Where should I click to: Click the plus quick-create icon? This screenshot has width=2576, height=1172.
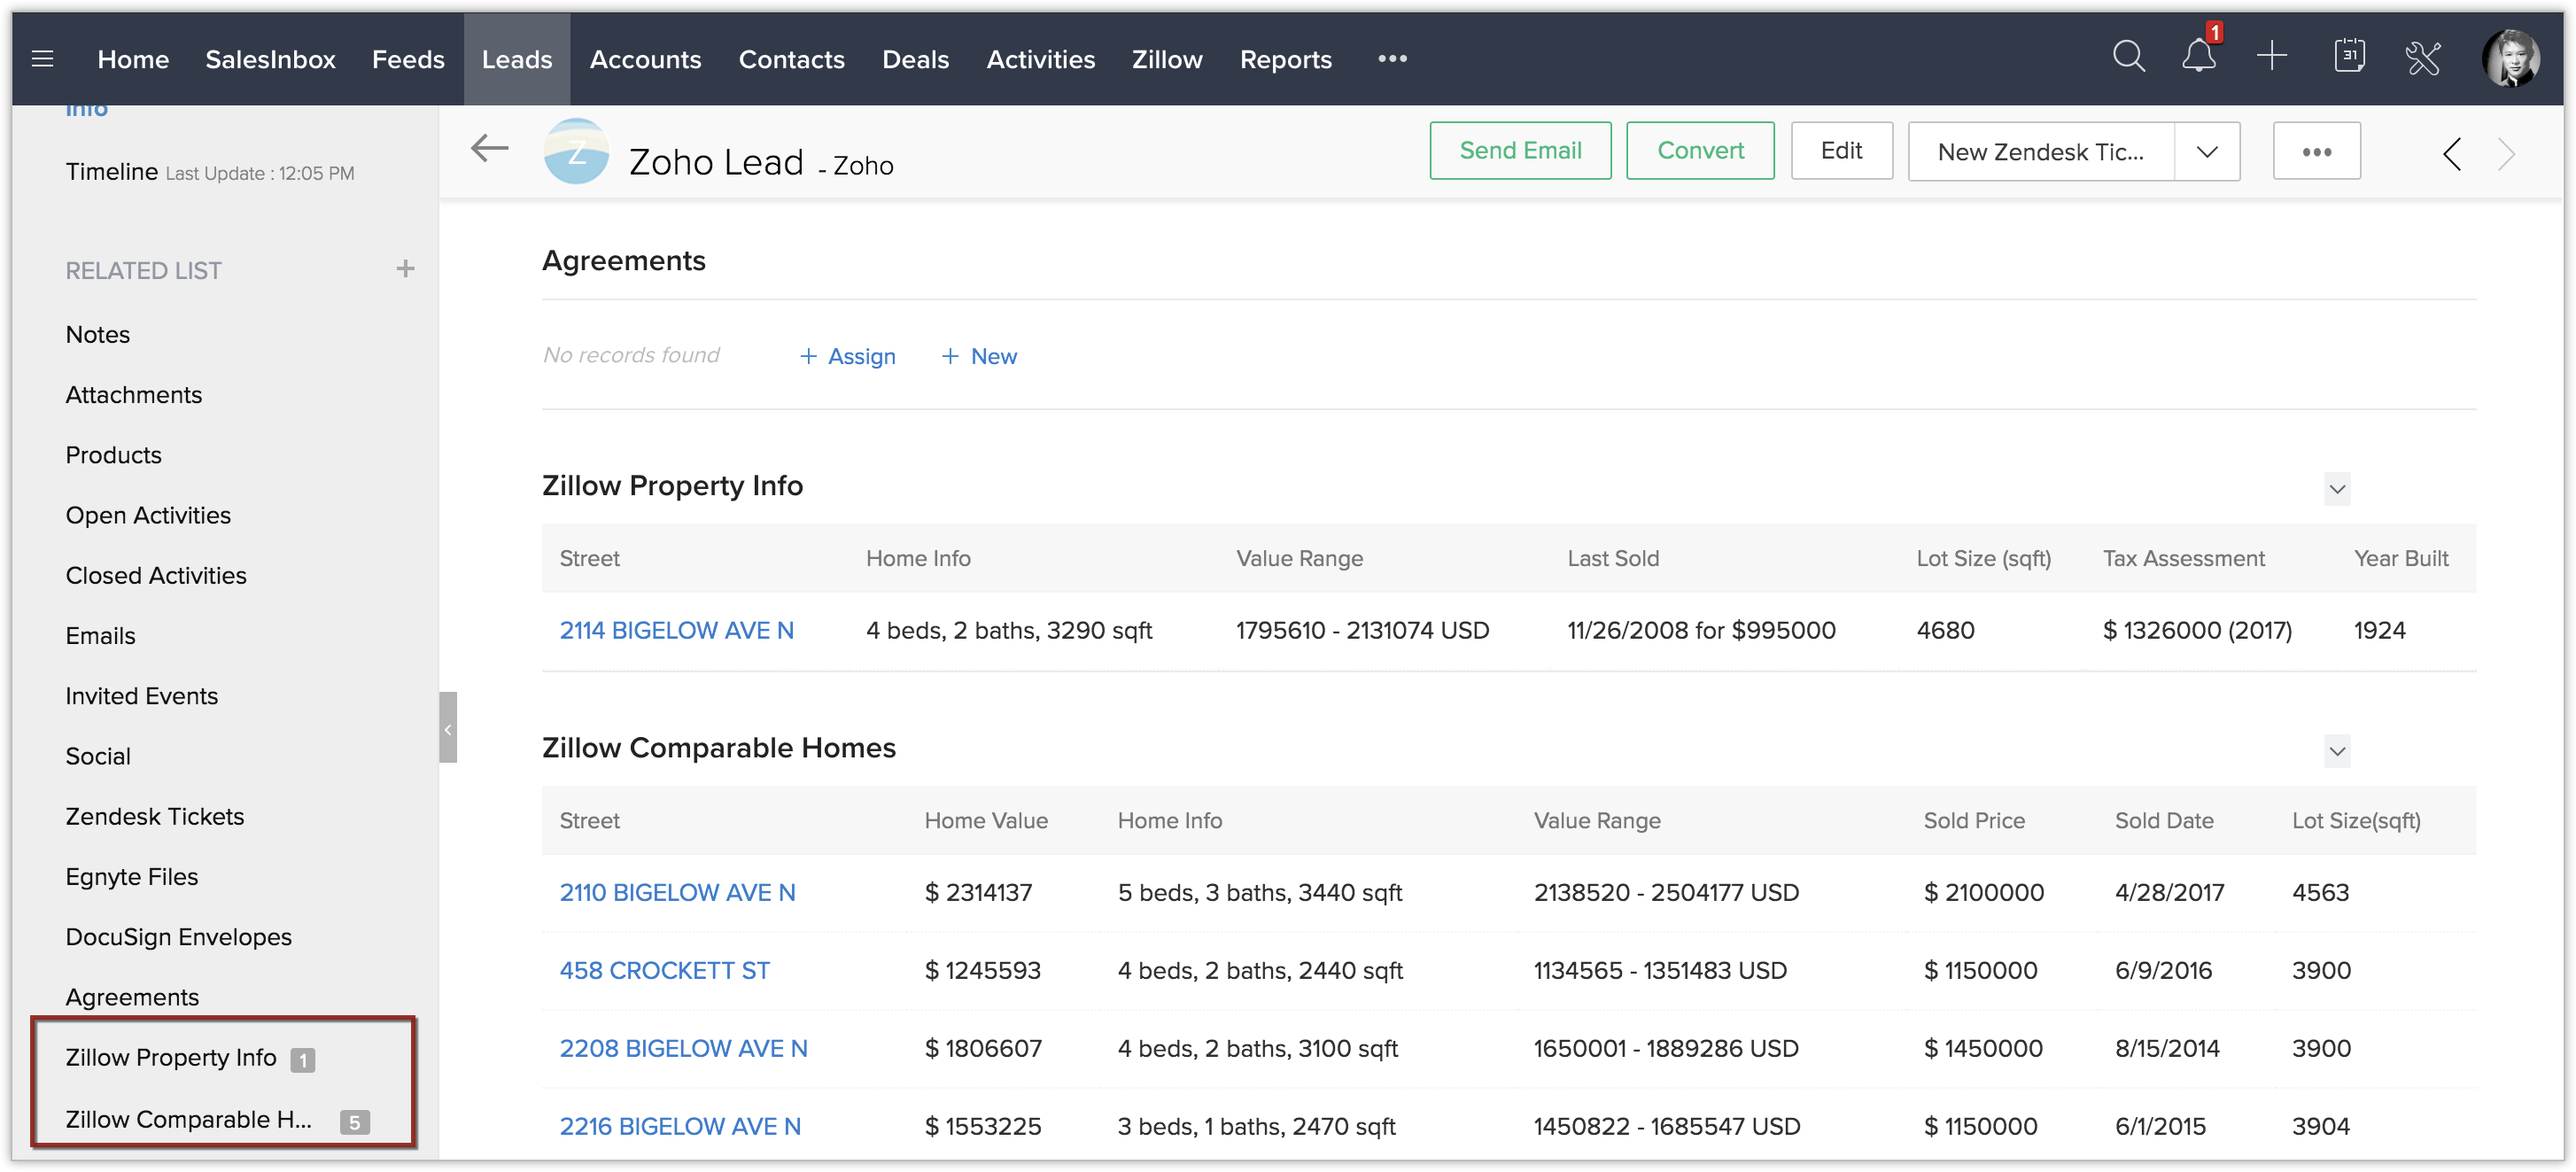(2272, 57)
